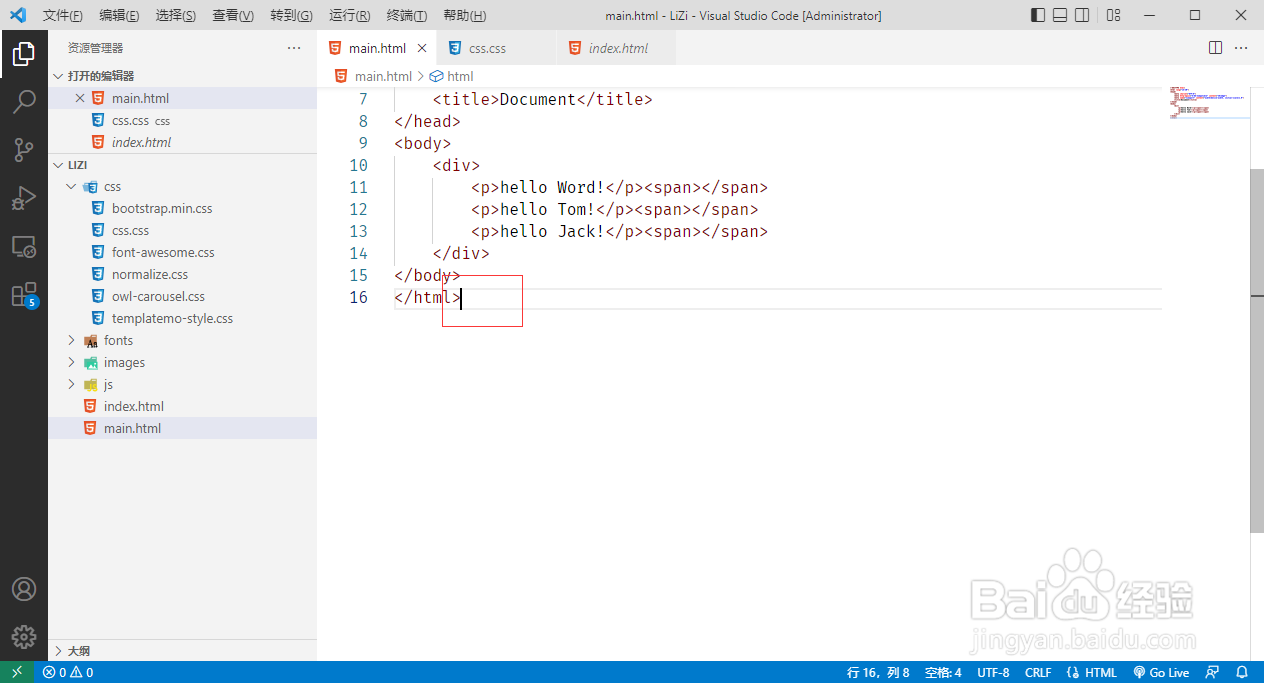Change cursor position 行 16, 列 8
Screen dimensions: 1264x683
click(x=878, y=672)
